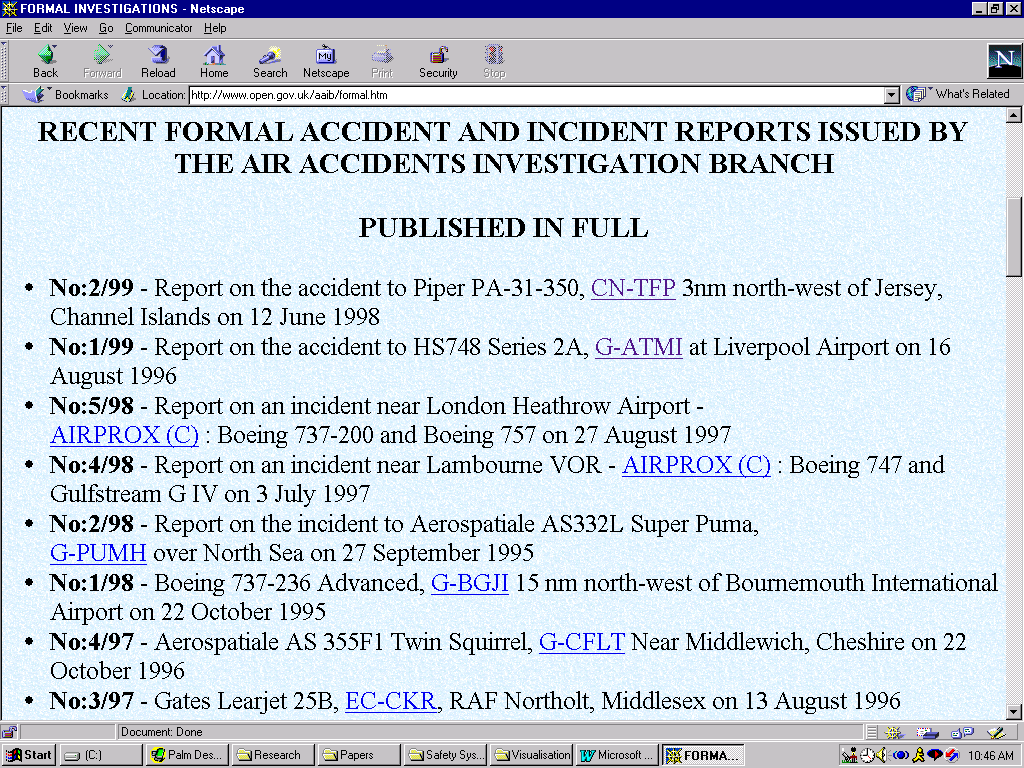The width and height of the screenshot is (1024, 768).
Task: Click the vertical scrollbar thumb
Action: click(x=1014, y=236)
